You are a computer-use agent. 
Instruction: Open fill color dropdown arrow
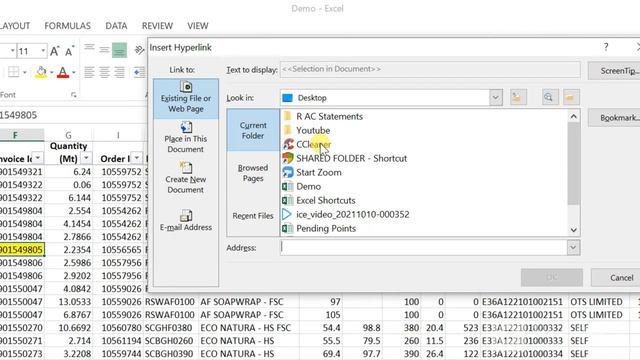point(51,73)
